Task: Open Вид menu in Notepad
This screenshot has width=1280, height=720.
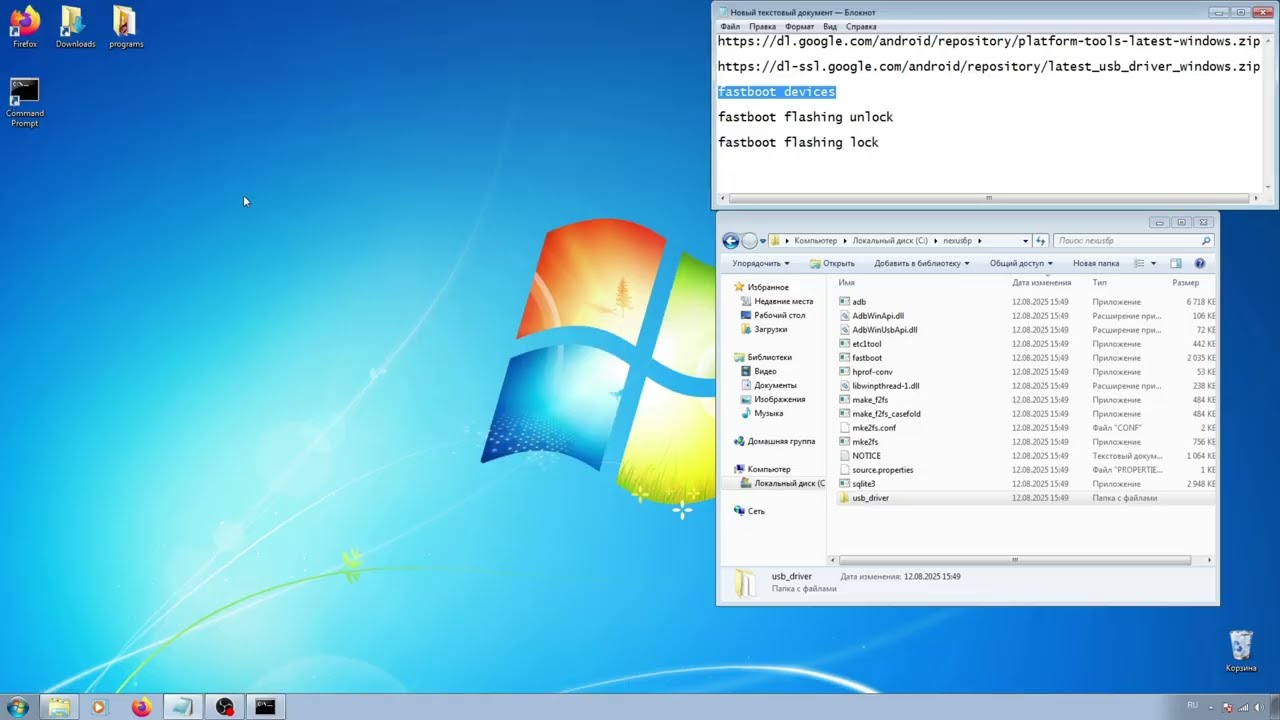Action: coord(830,27)
